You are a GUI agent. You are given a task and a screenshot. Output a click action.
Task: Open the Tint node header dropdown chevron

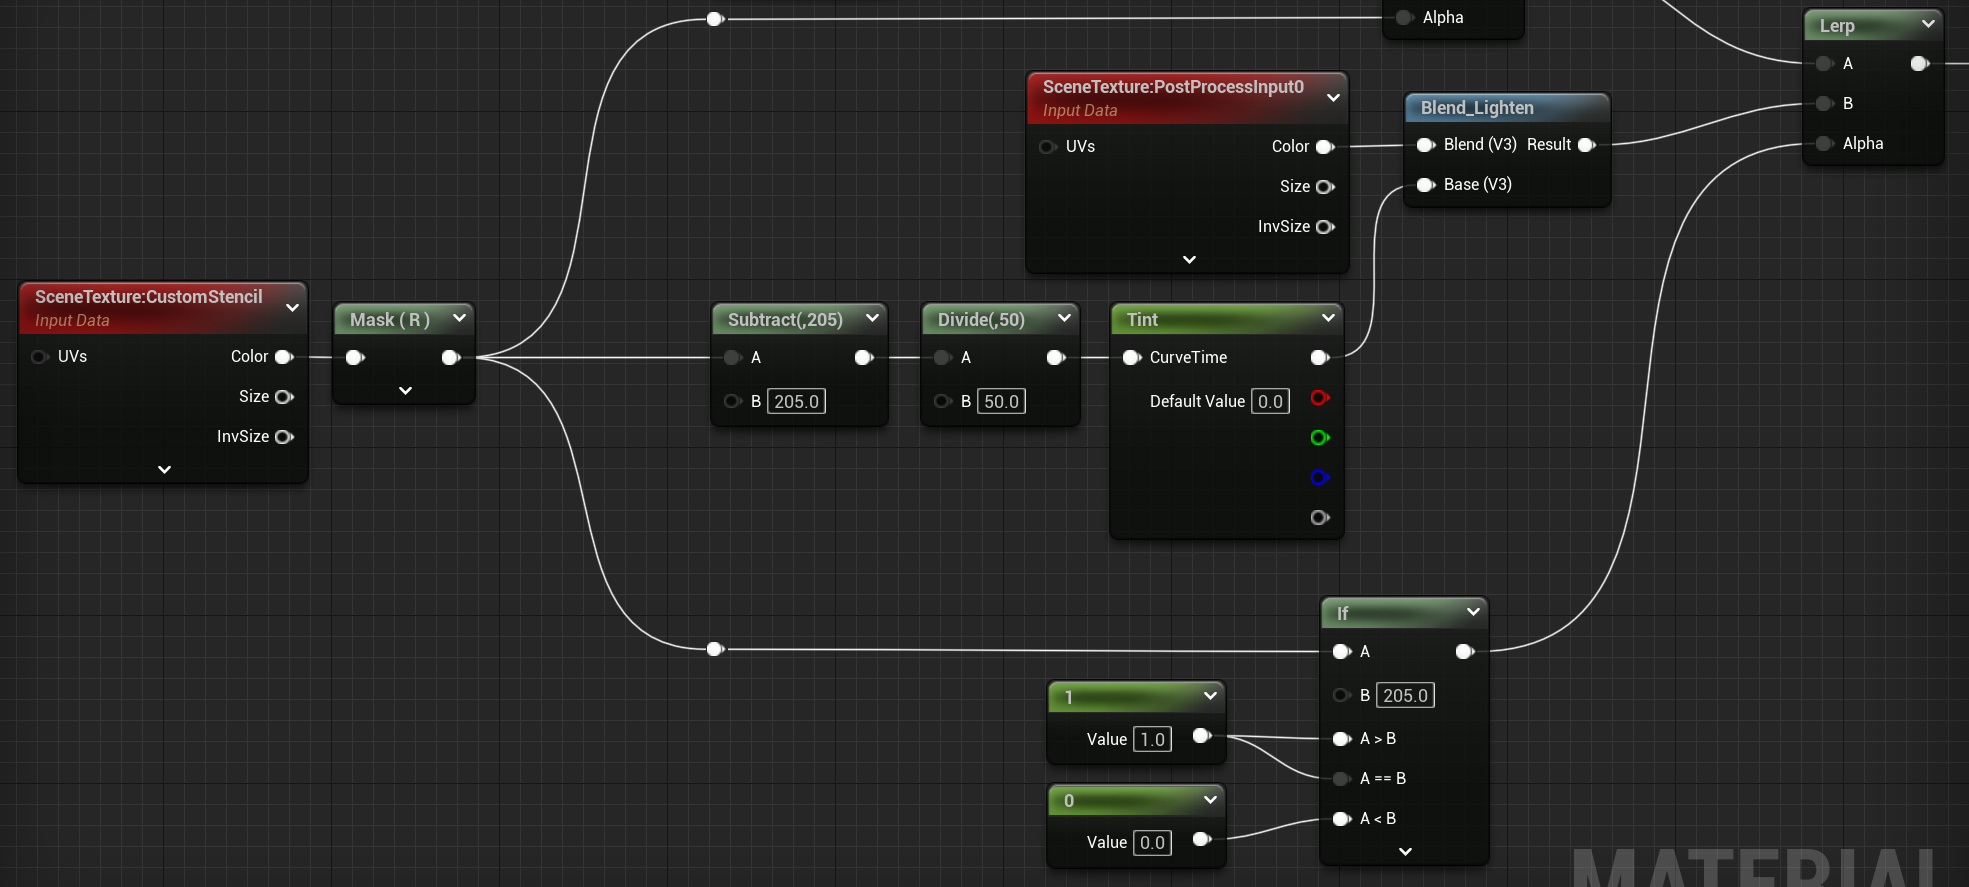(x=1328, y=318)
